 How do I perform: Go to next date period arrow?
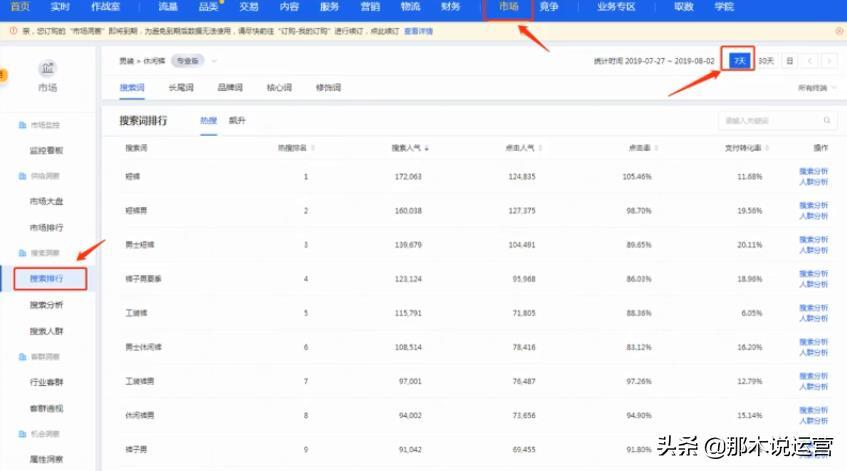[x=829, y=61]
